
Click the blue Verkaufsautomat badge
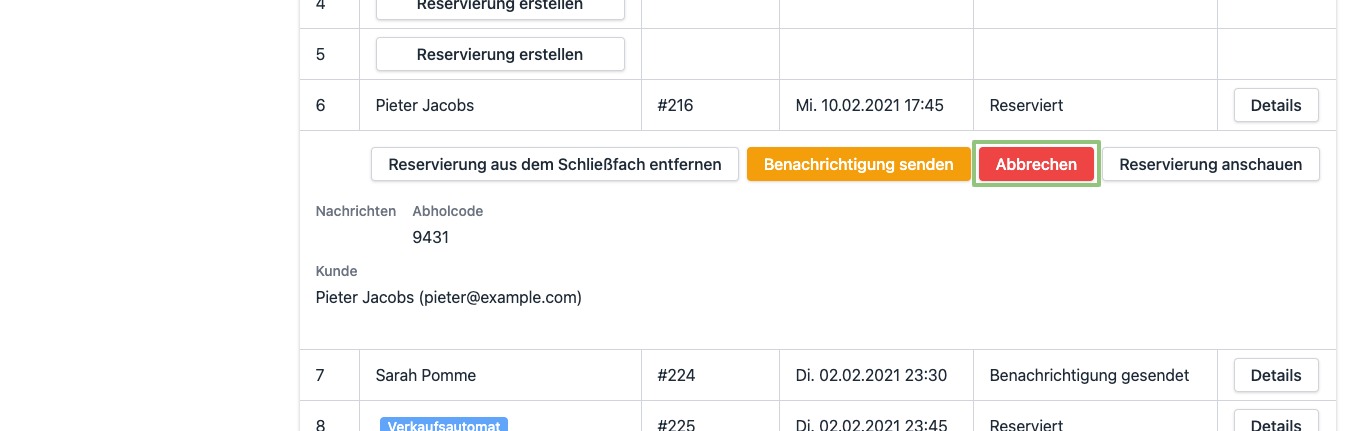pyautogui.click(x=444, y=424)
